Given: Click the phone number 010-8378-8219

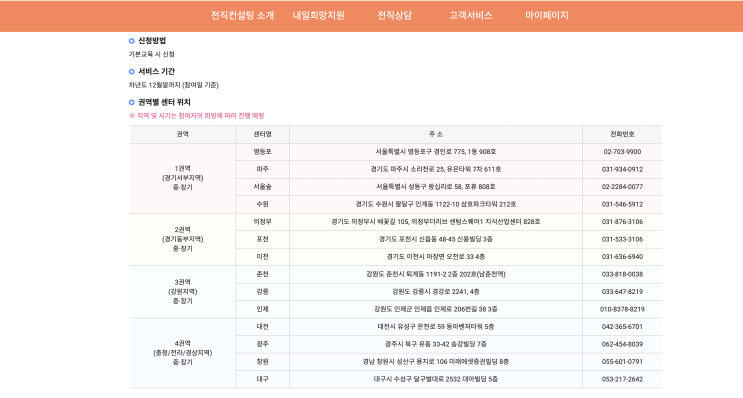Looking at the screenshot, I should (x=622, y=309).
